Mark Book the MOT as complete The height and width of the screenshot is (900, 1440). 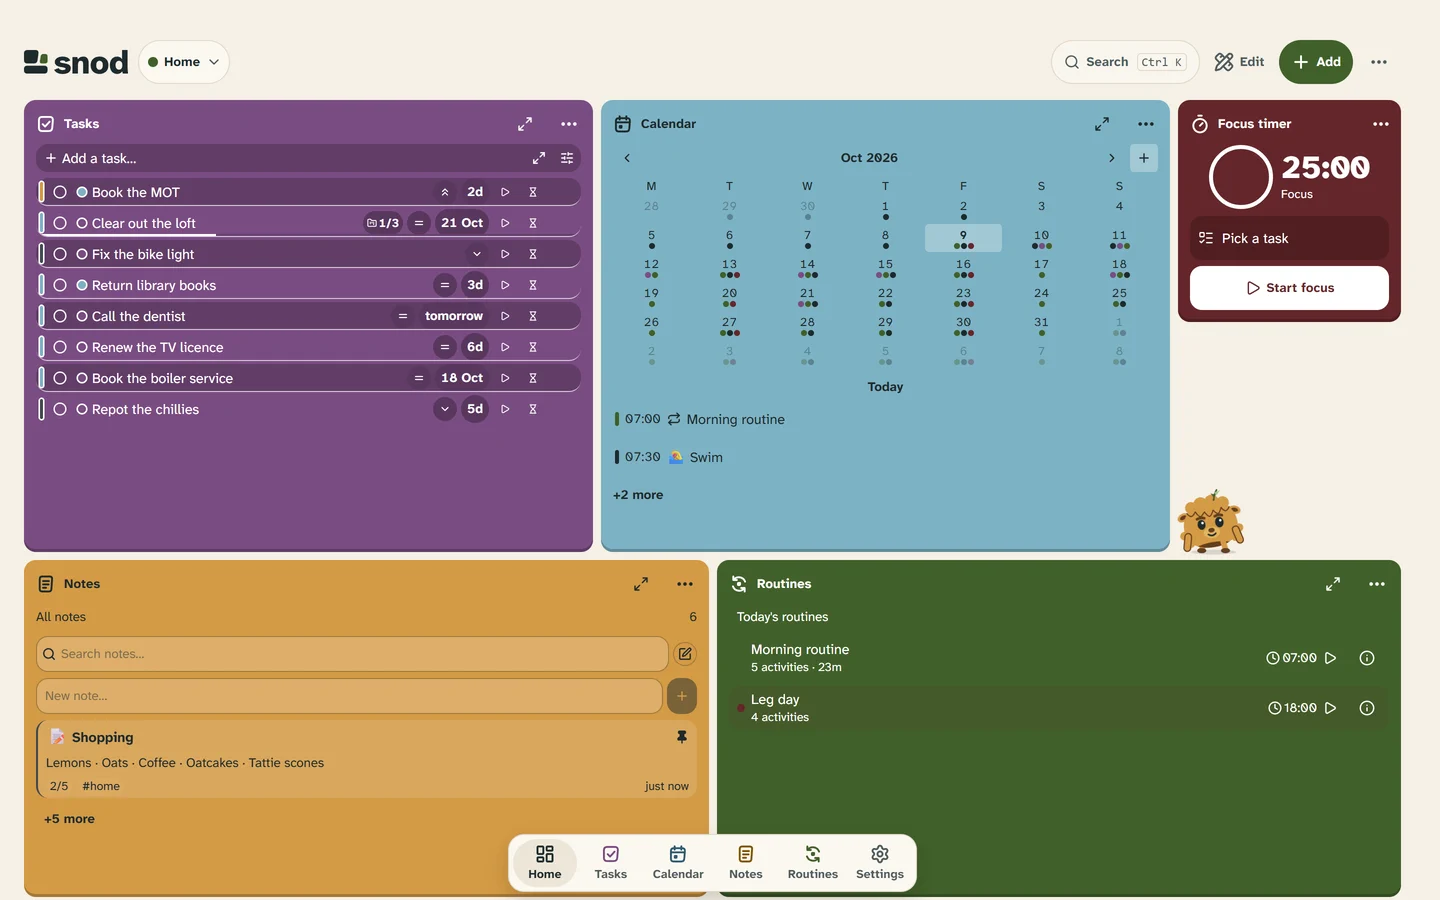[x=60, y=192]
